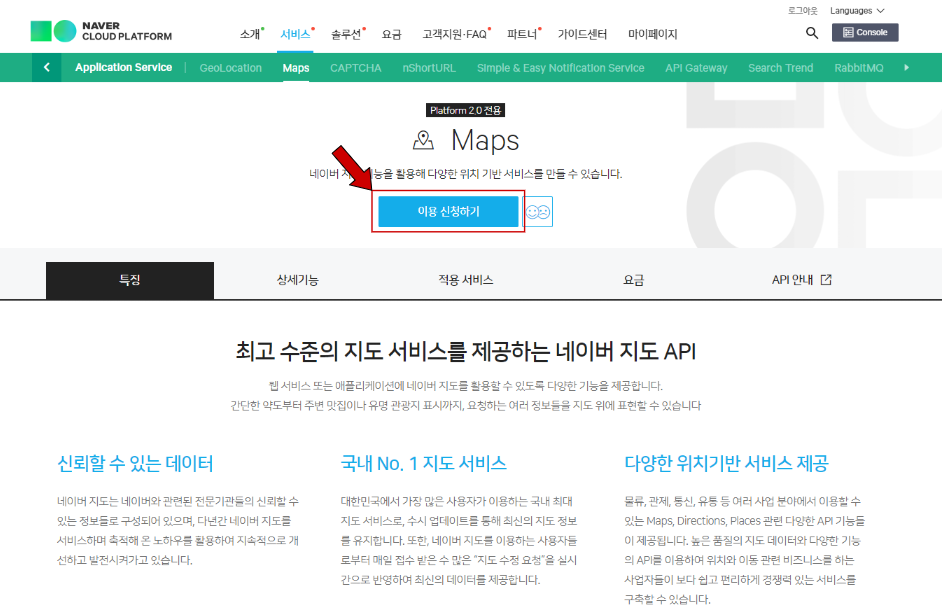Screen dimensions: 942x615
Task: Click the heading 국내 No. 1 지도 서비스
Action: pyautogui.click(x=424, y=463)
